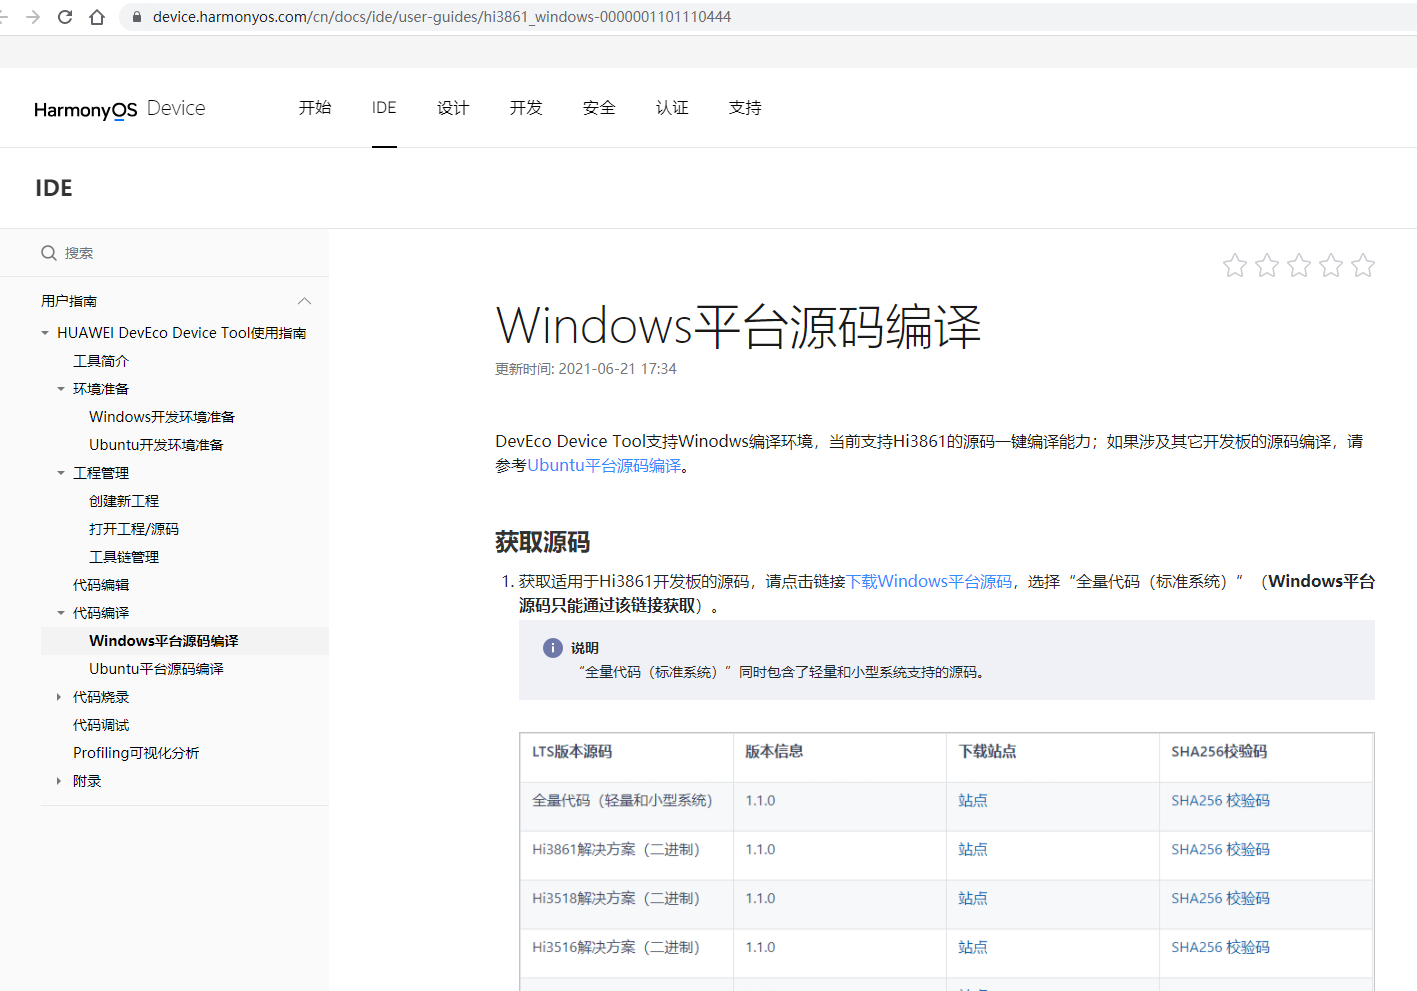The image size is (1417, 991).
Task: Reload the page with refresh icon
Action: pyautogui.click(x=65, y=17)
